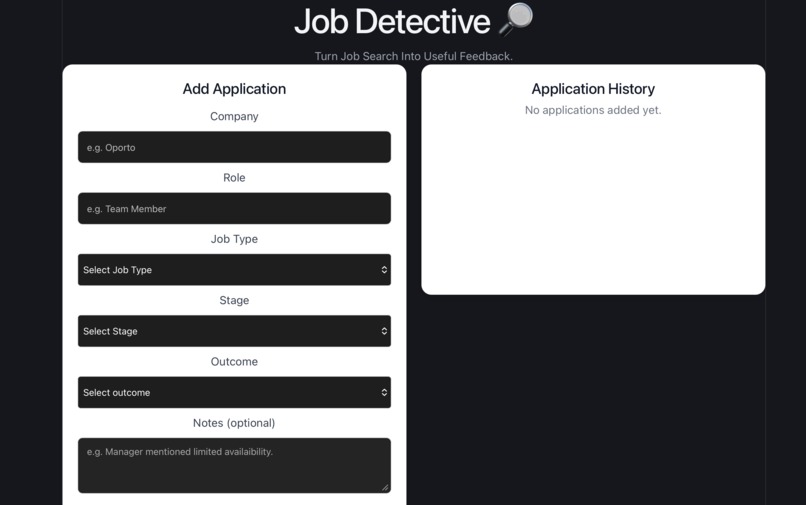Click the Job Type label

pos(234,239)
